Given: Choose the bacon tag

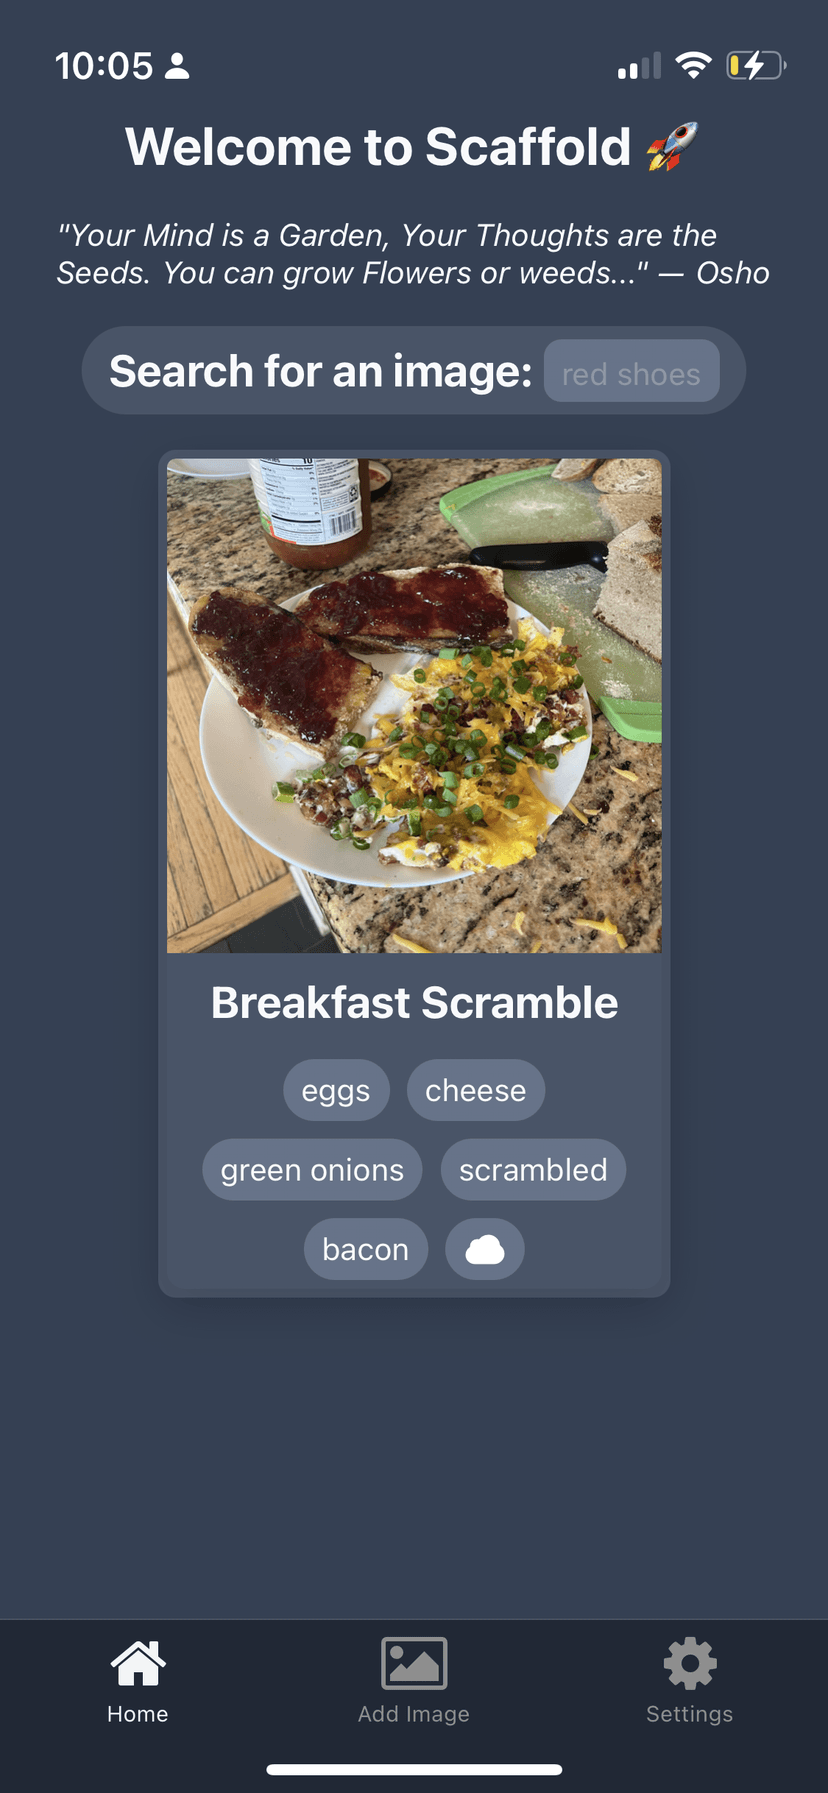Looking at the screenshot, I should (366, 1249).
